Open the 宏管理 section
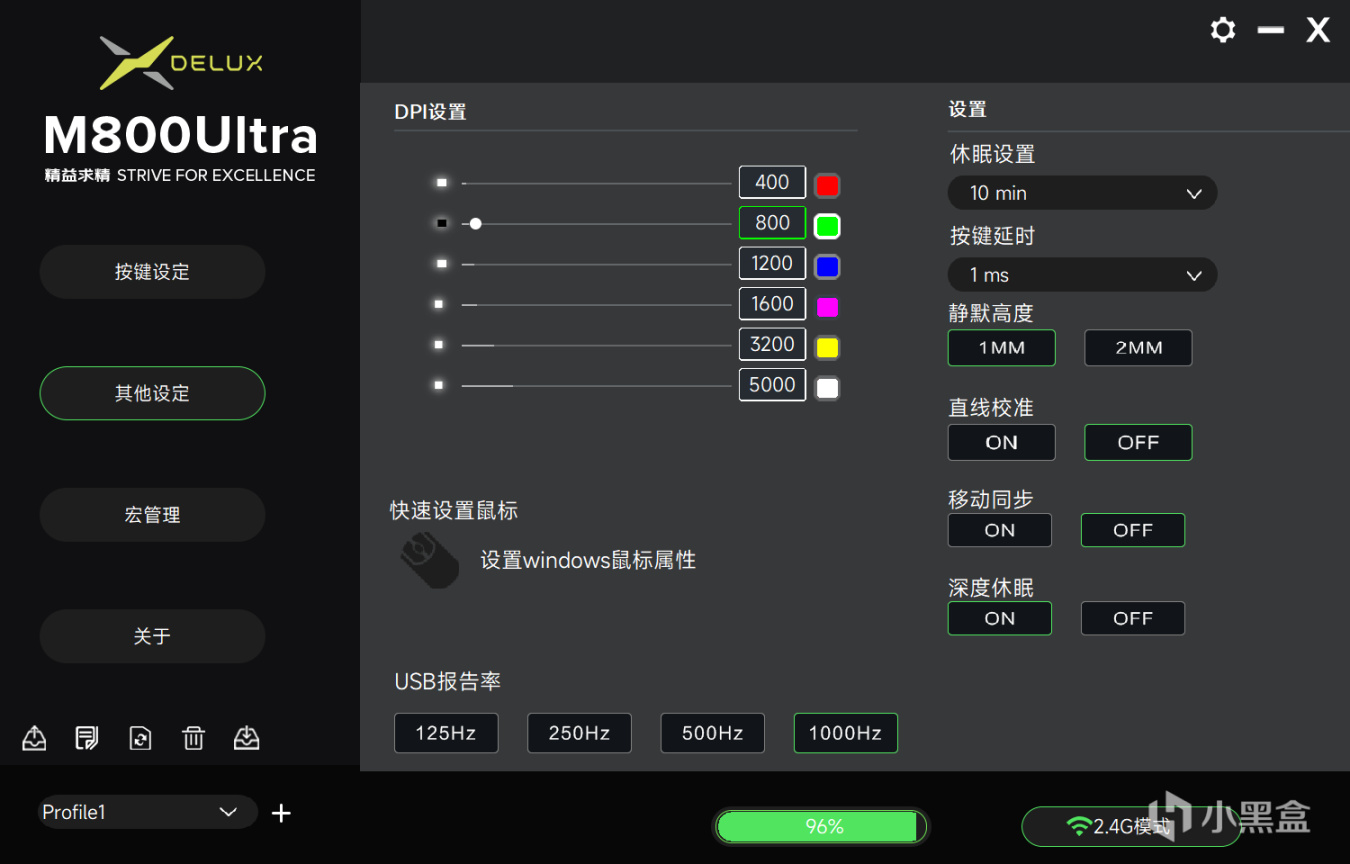The height and width of the screenshot is (864, 1350). coord(152,515)
